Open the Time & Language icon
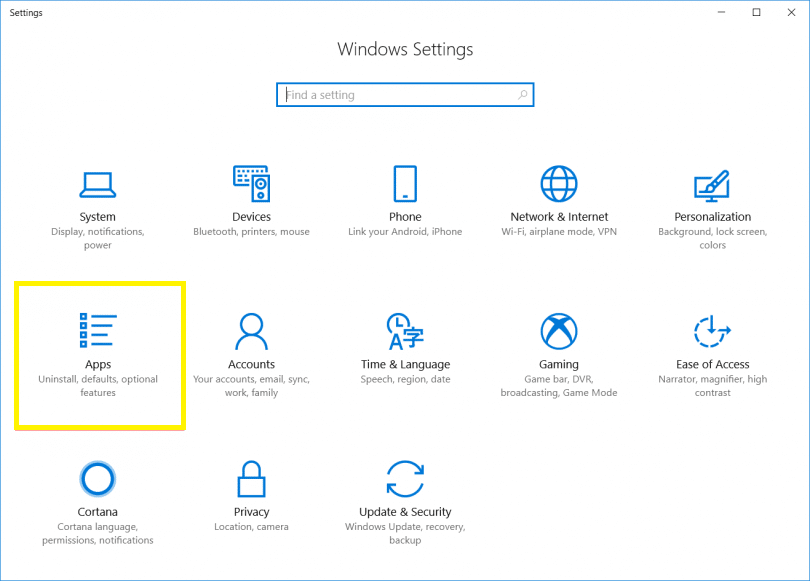 click(x=405, y=331)
